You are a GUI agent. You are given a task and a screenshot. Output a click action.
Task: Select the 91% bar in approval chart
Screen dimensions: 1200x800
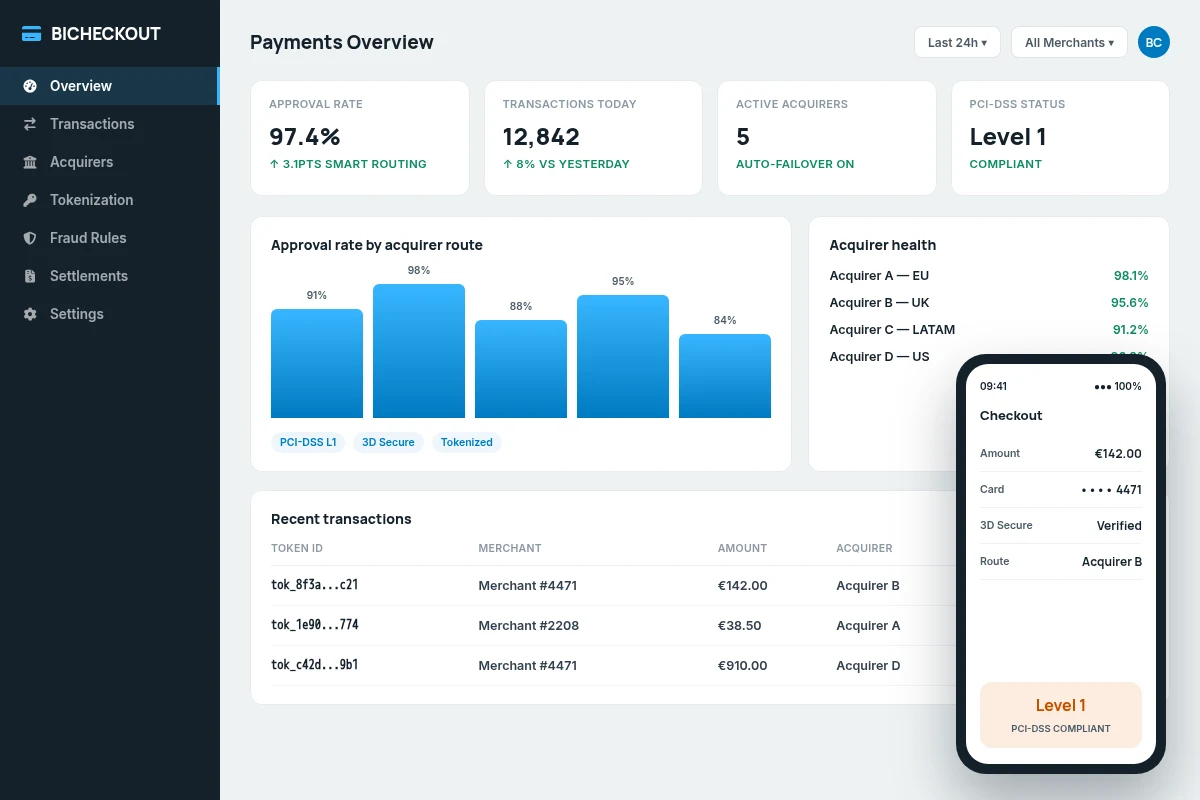[317, 363]
